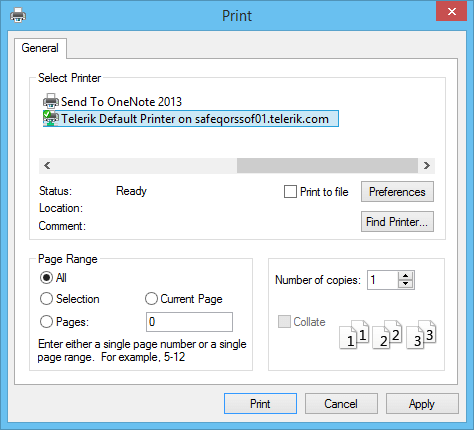Decrease number of copies with down arrow

(406, 284)
